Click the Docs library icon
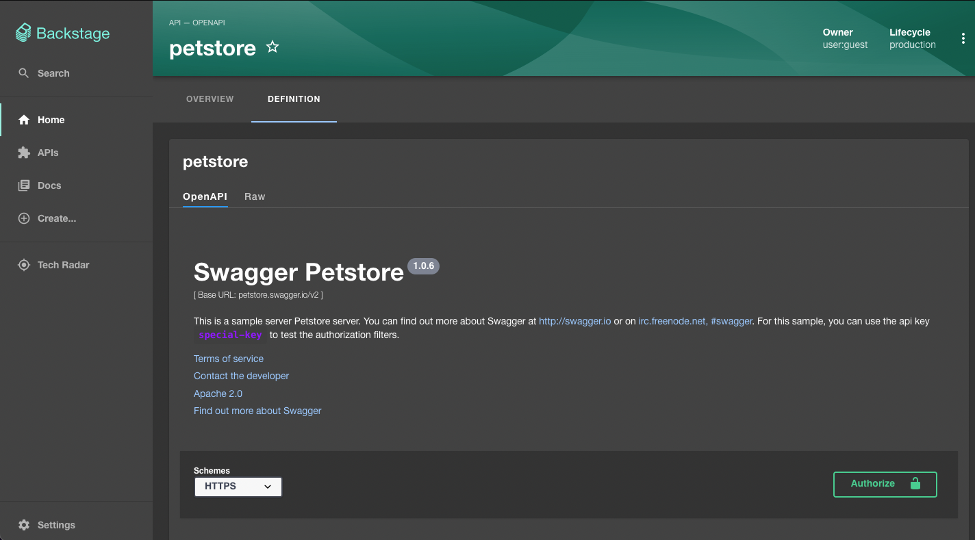 pos(24,186)
